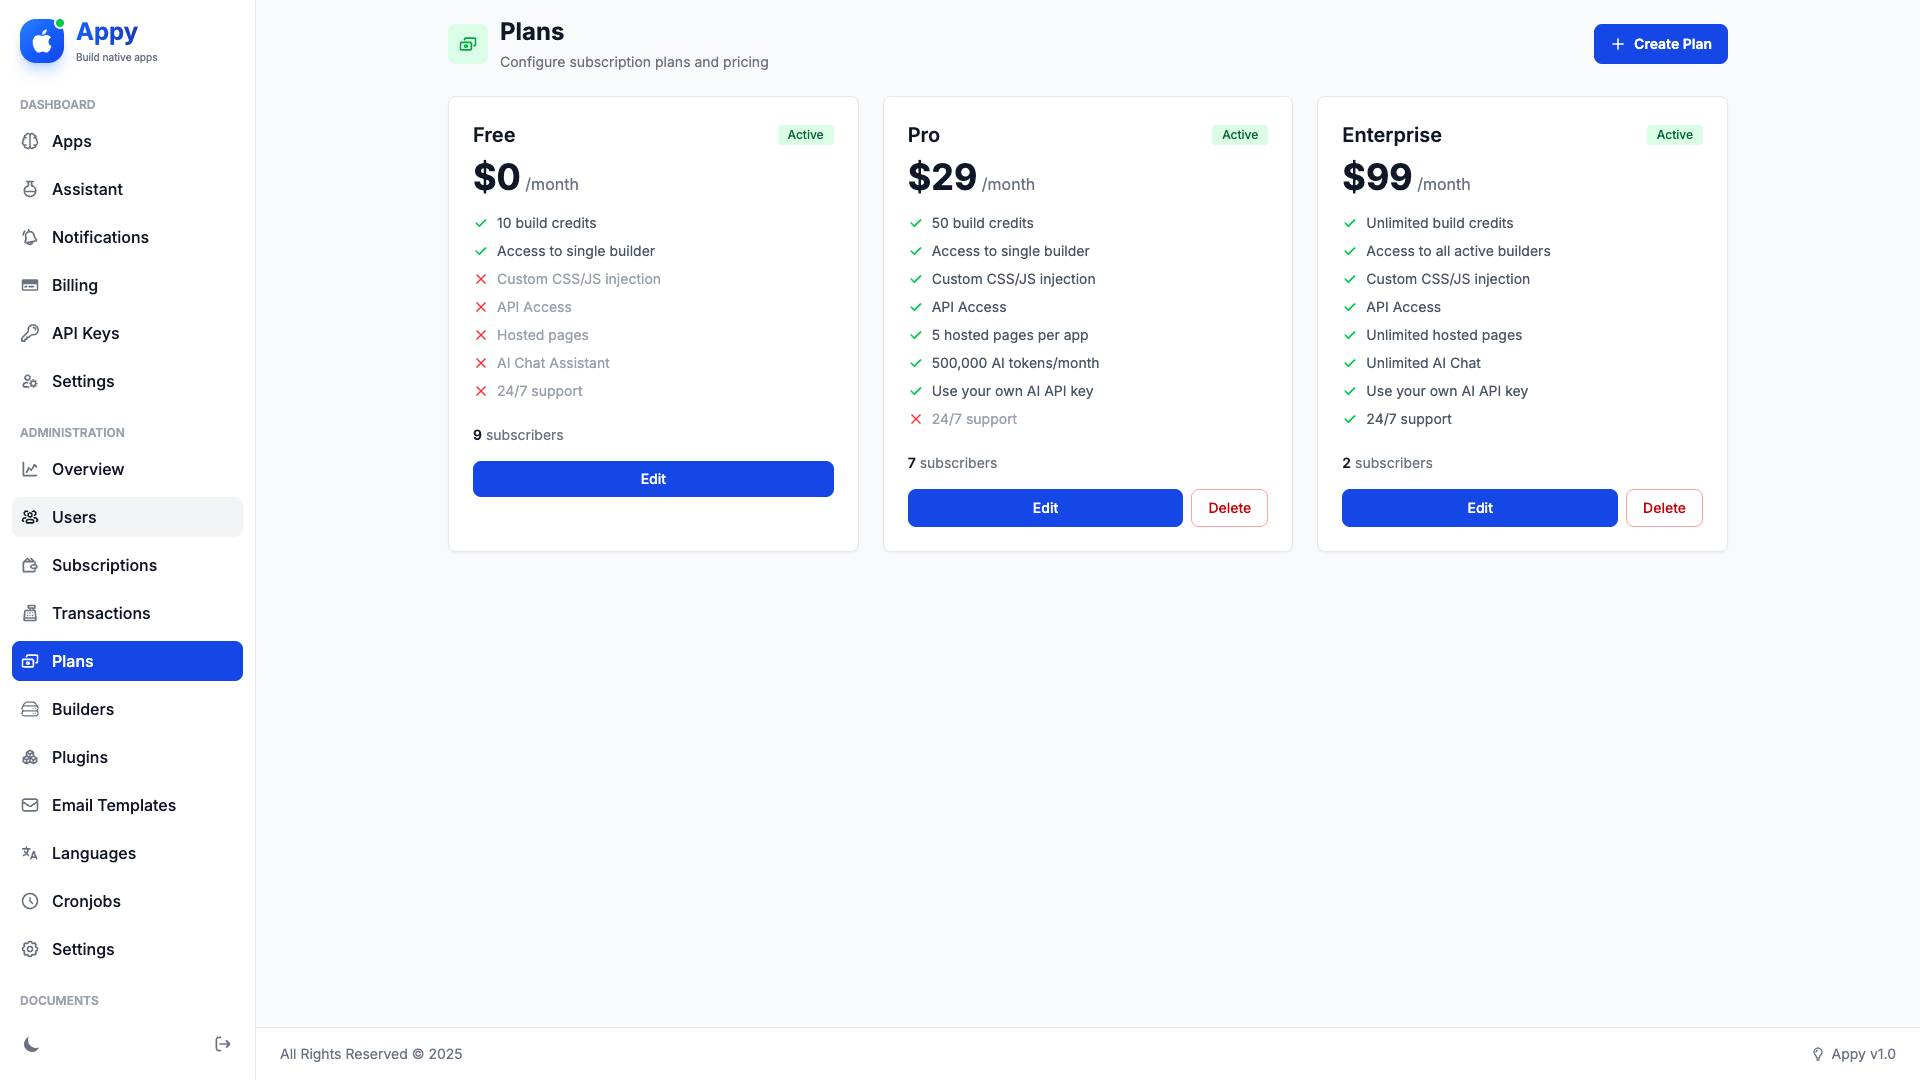Click the Notifications bell icon
The image size is (1920, 1080).
tap(30, 237)
